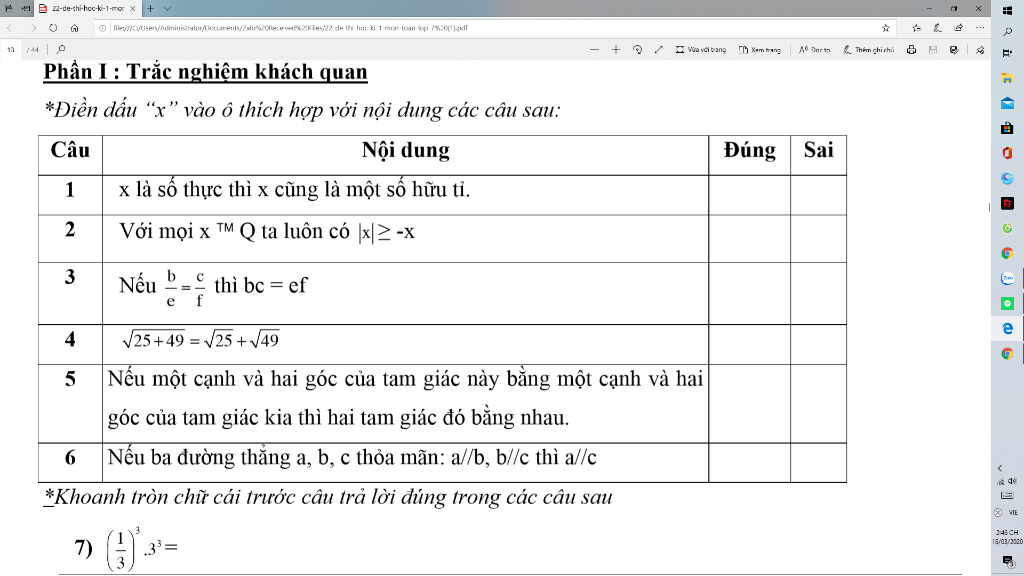Click the 'Sai' column header
This screenshot has width=1024, height=576.
818,150
